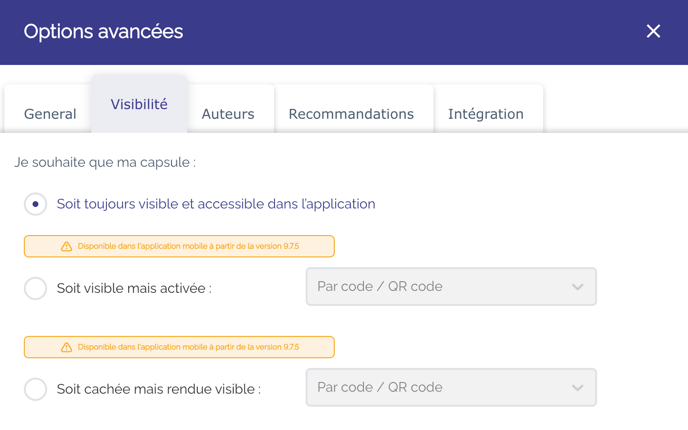Choose the "Soit cachée mais rendue visible" radio button
688x430 pixels.
(x=35, y=389)
